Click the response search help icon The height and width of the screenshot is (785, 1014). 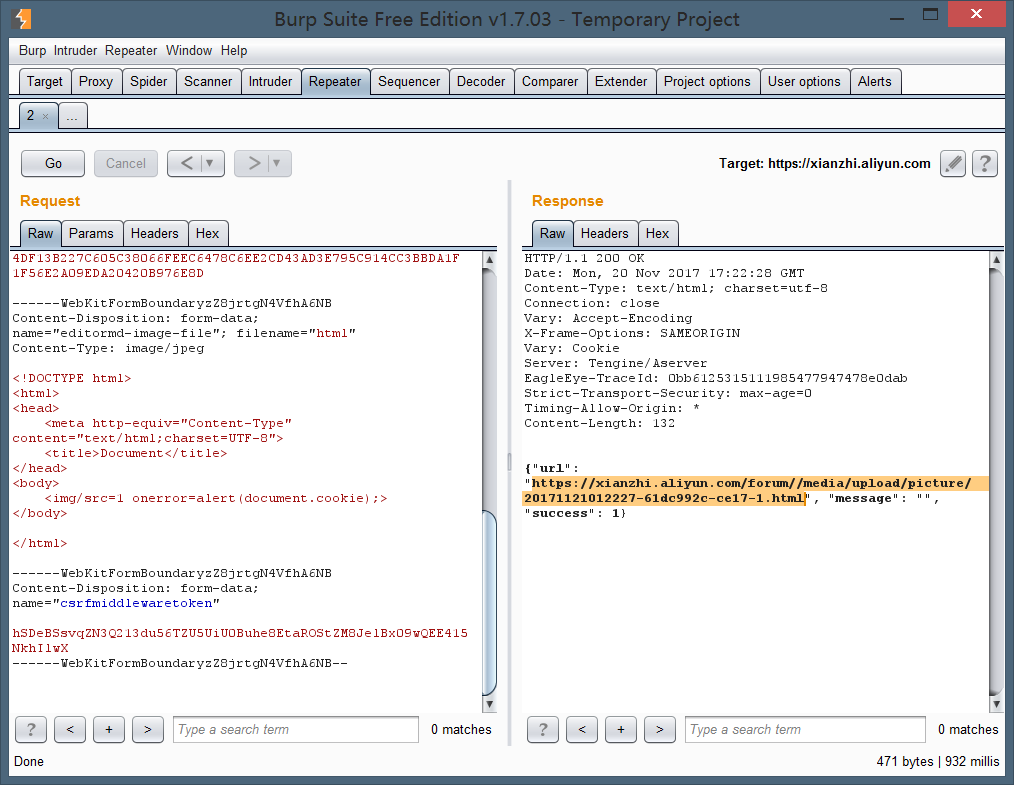[543, 729]
